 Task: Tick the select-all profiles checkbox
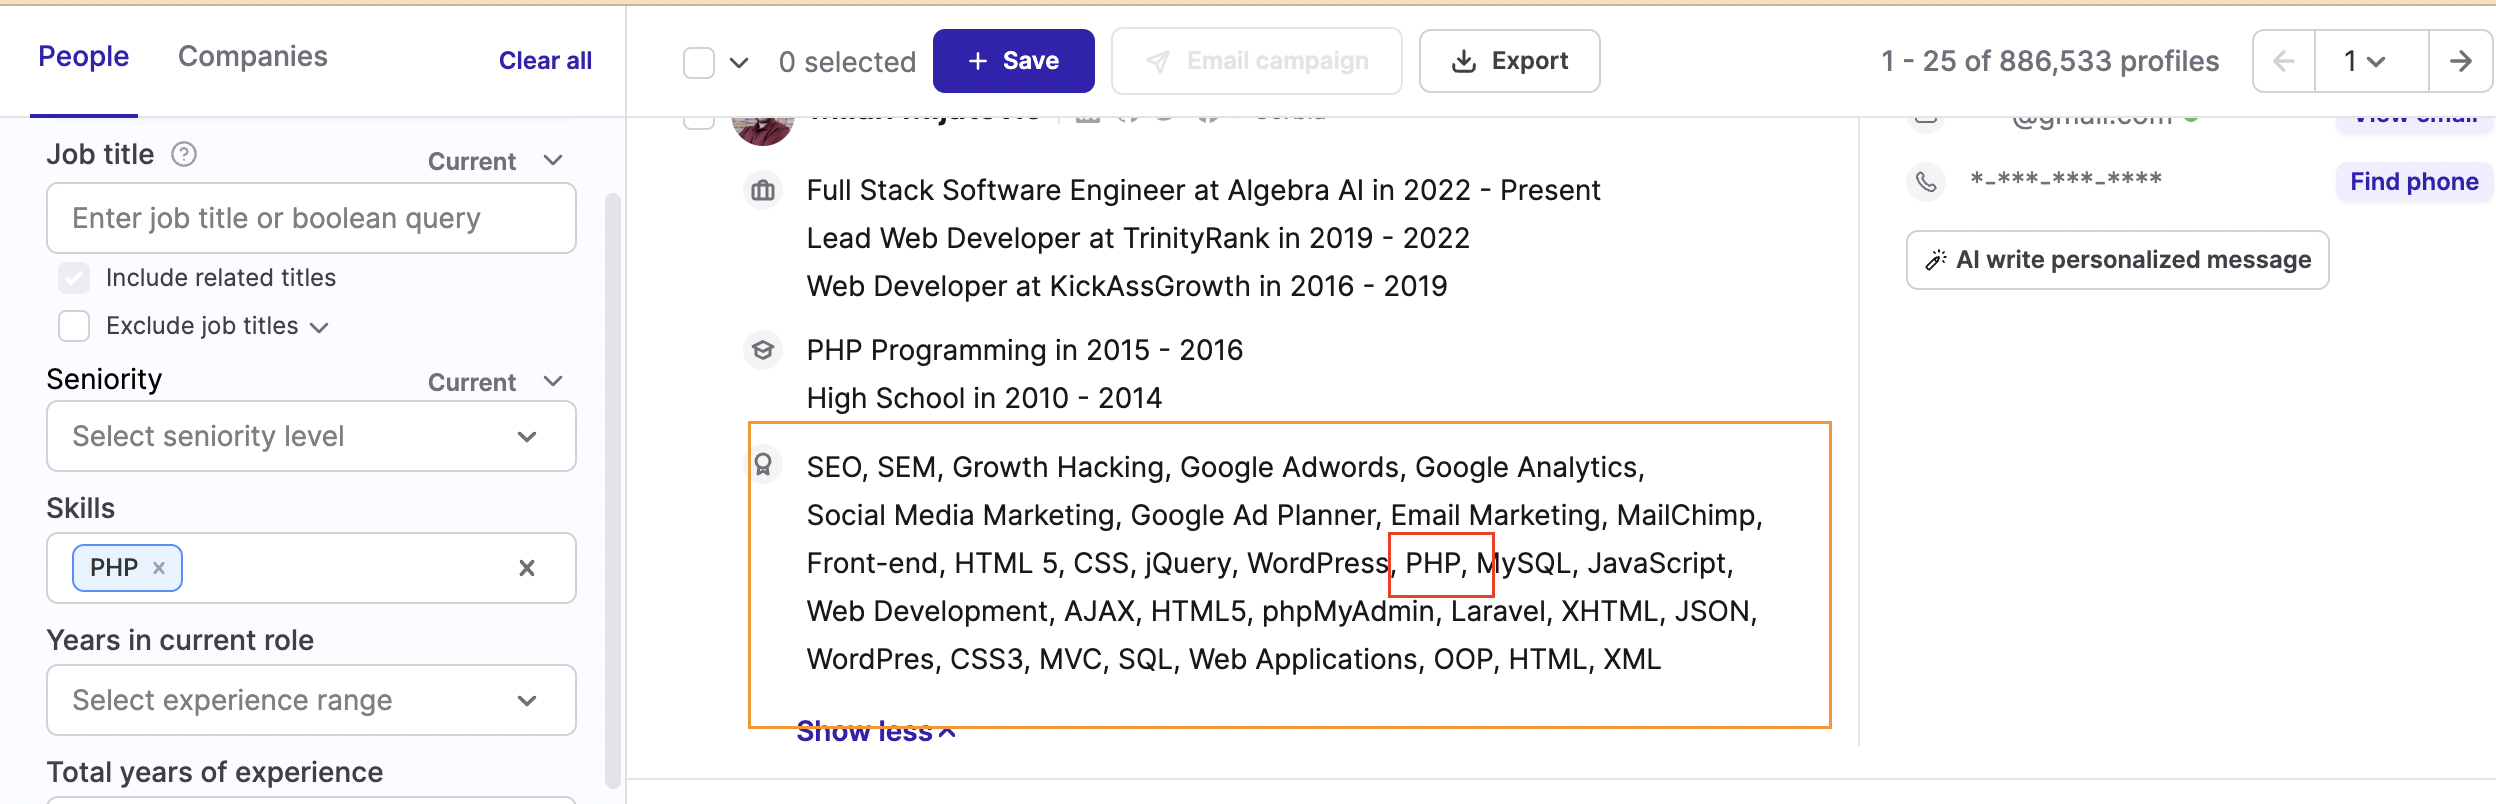click(699, 62)
